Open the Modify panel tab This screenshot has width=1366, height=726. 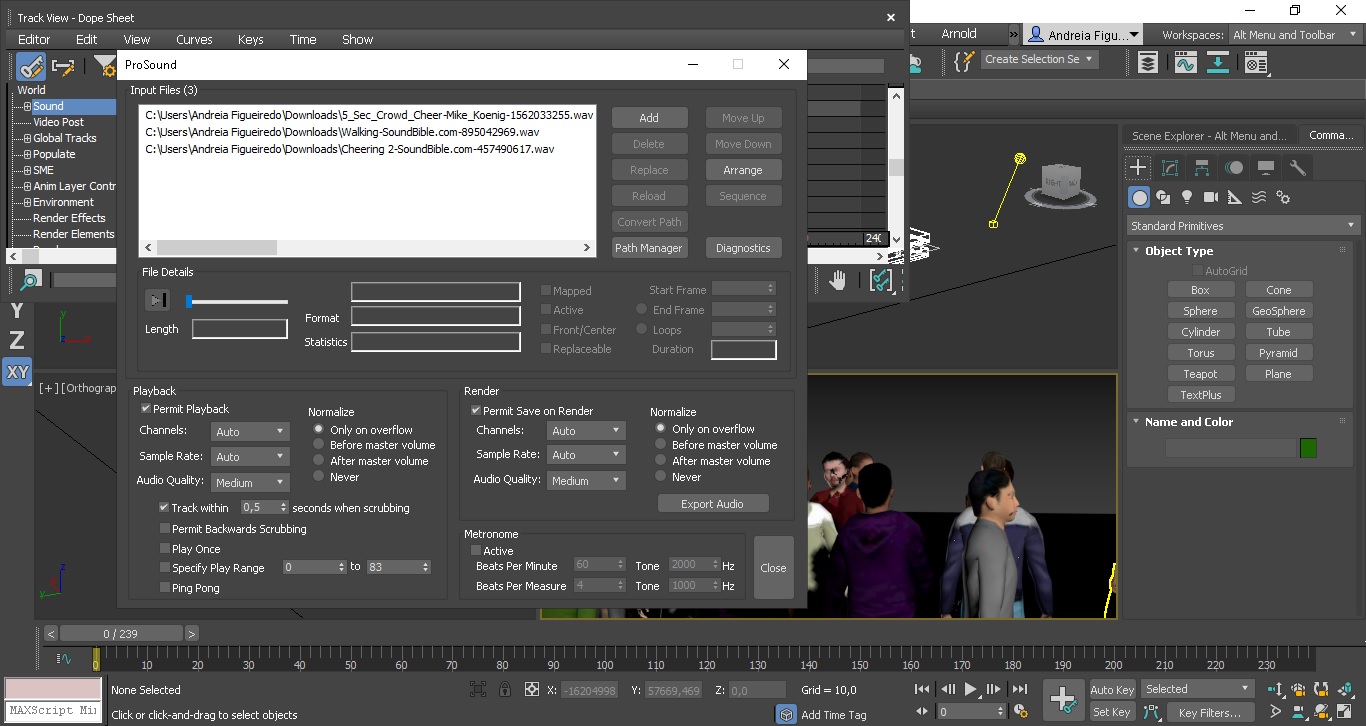click(x=1170, y=168)
